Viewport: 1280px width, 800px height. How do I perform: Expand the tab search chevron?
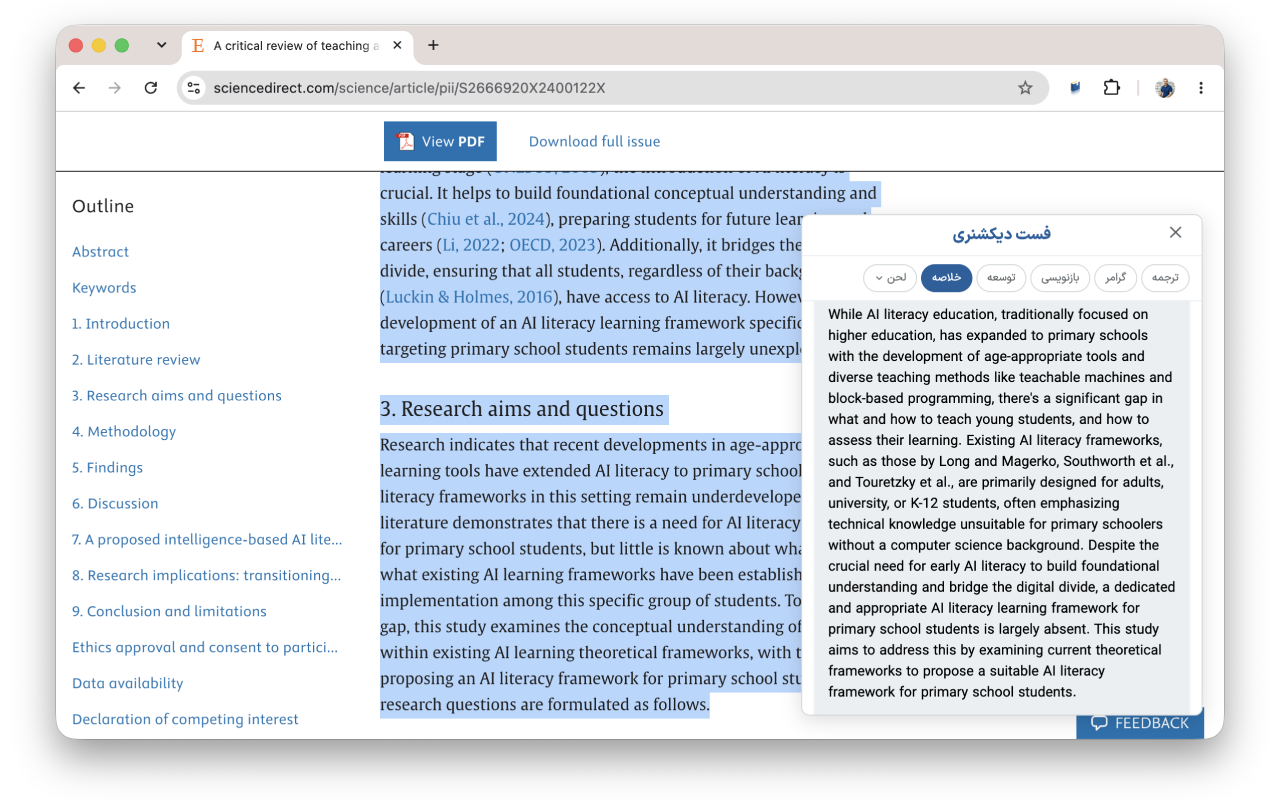tap(161, 45)
